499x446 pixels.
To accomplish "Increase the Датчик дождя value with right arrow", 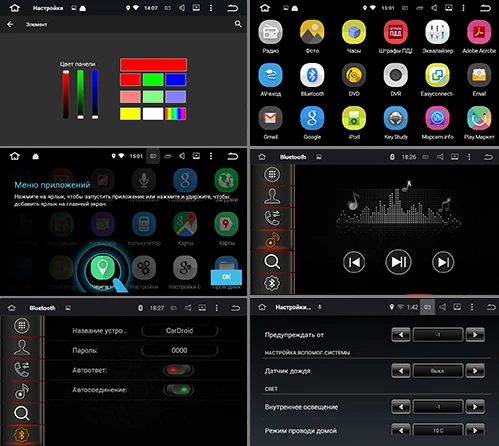I will 475,371.
